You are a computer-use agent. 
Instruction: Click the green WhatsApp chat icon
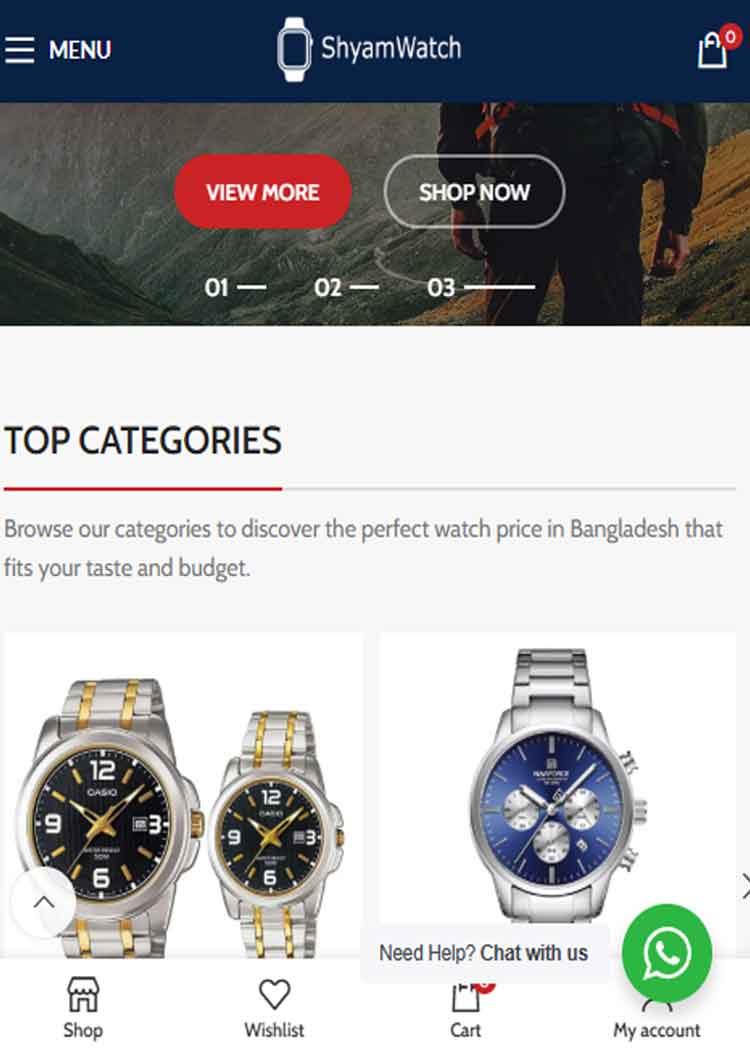[x=666, y=952]
